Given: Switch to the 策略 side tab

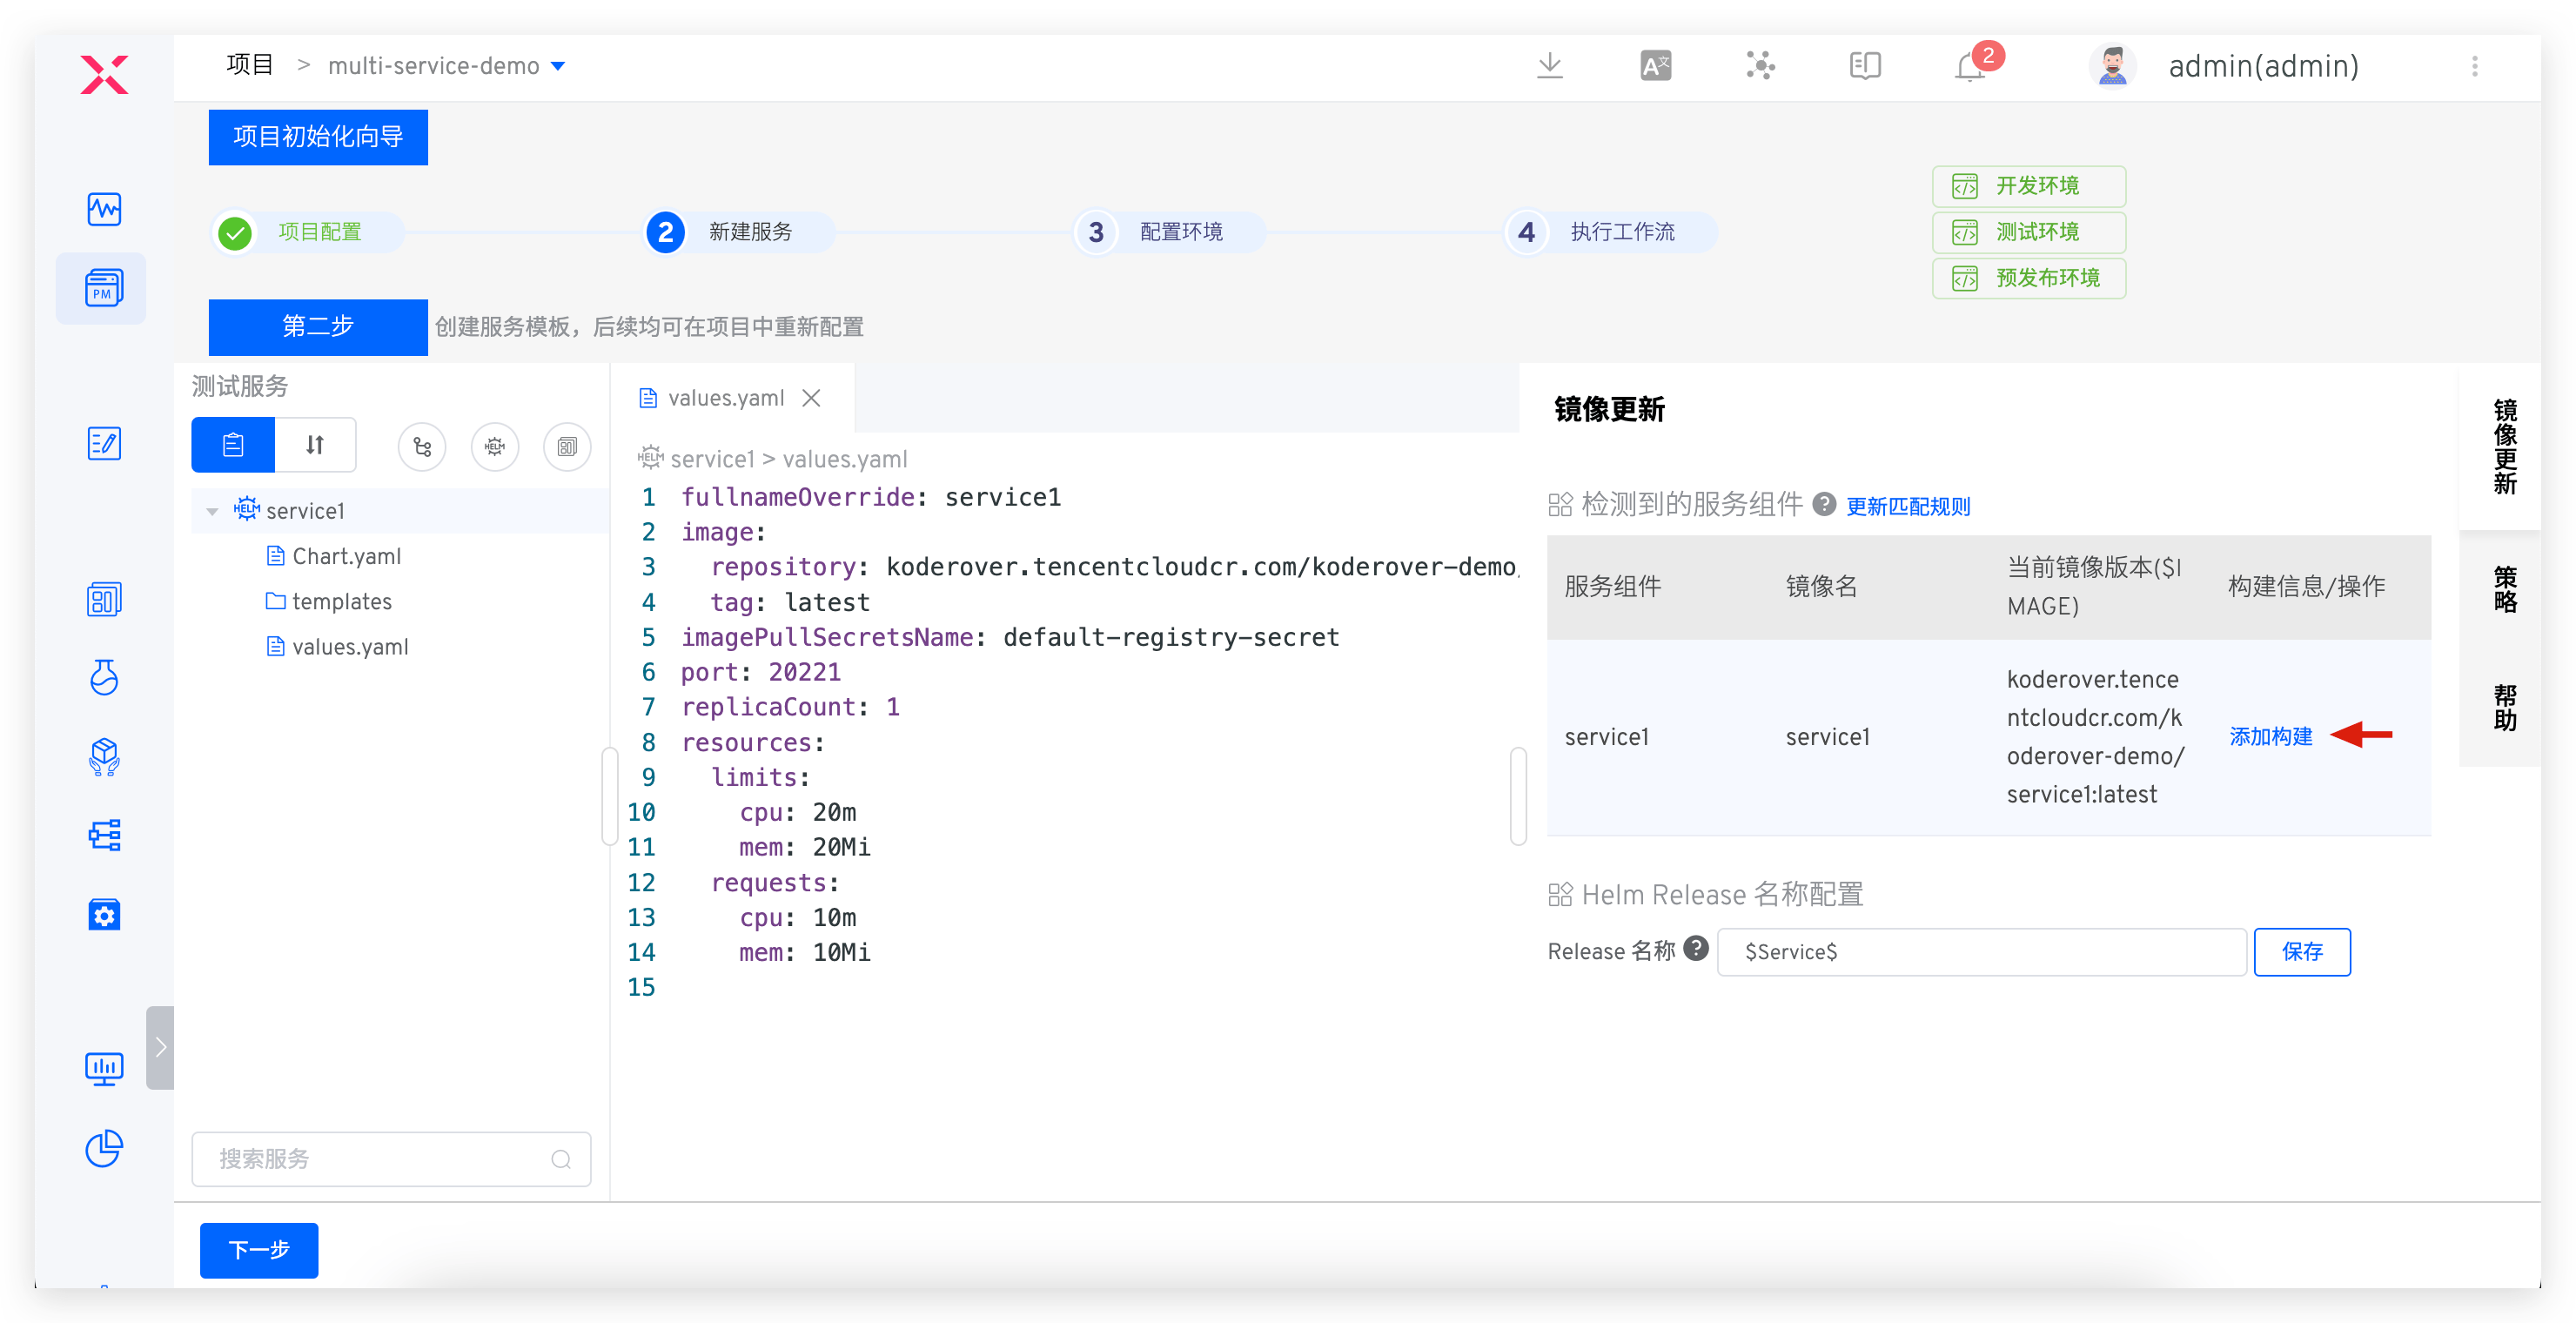Looking at the screenshot, I should coord(2504,589).
